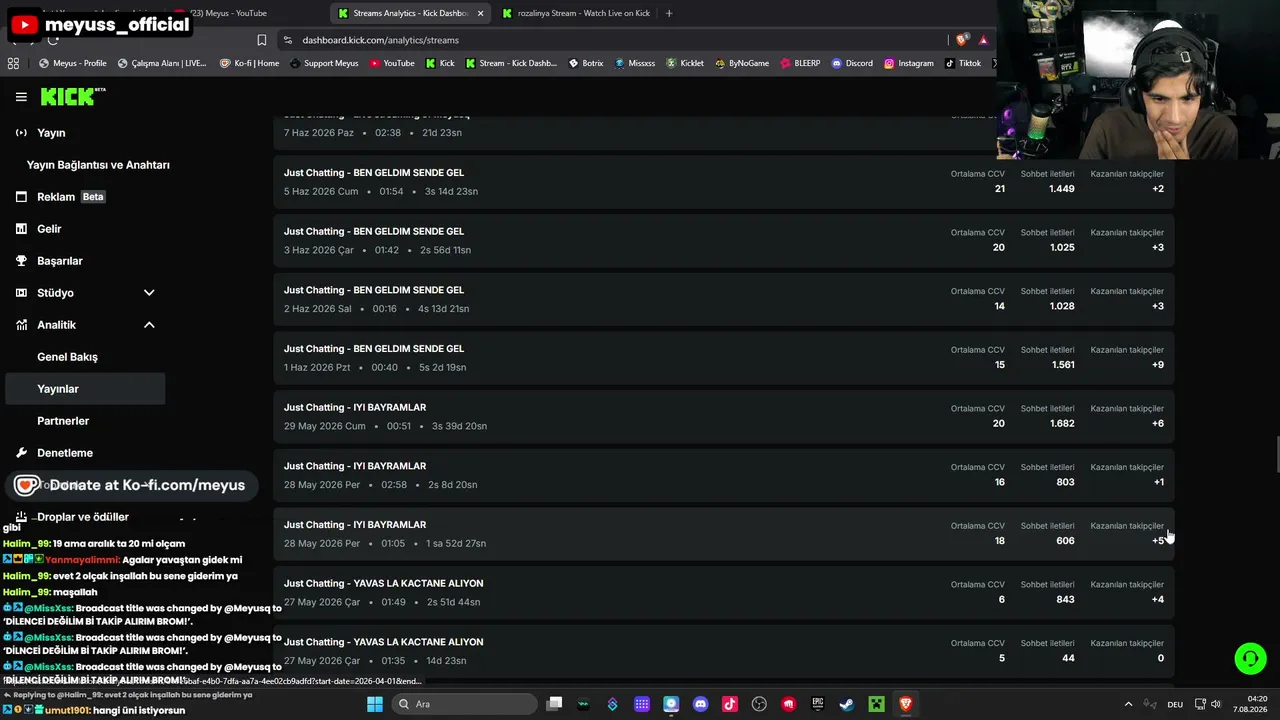Open Task View in the taskbar
The width and height of the screenshot is (1280, 720).
pos(554,704)
